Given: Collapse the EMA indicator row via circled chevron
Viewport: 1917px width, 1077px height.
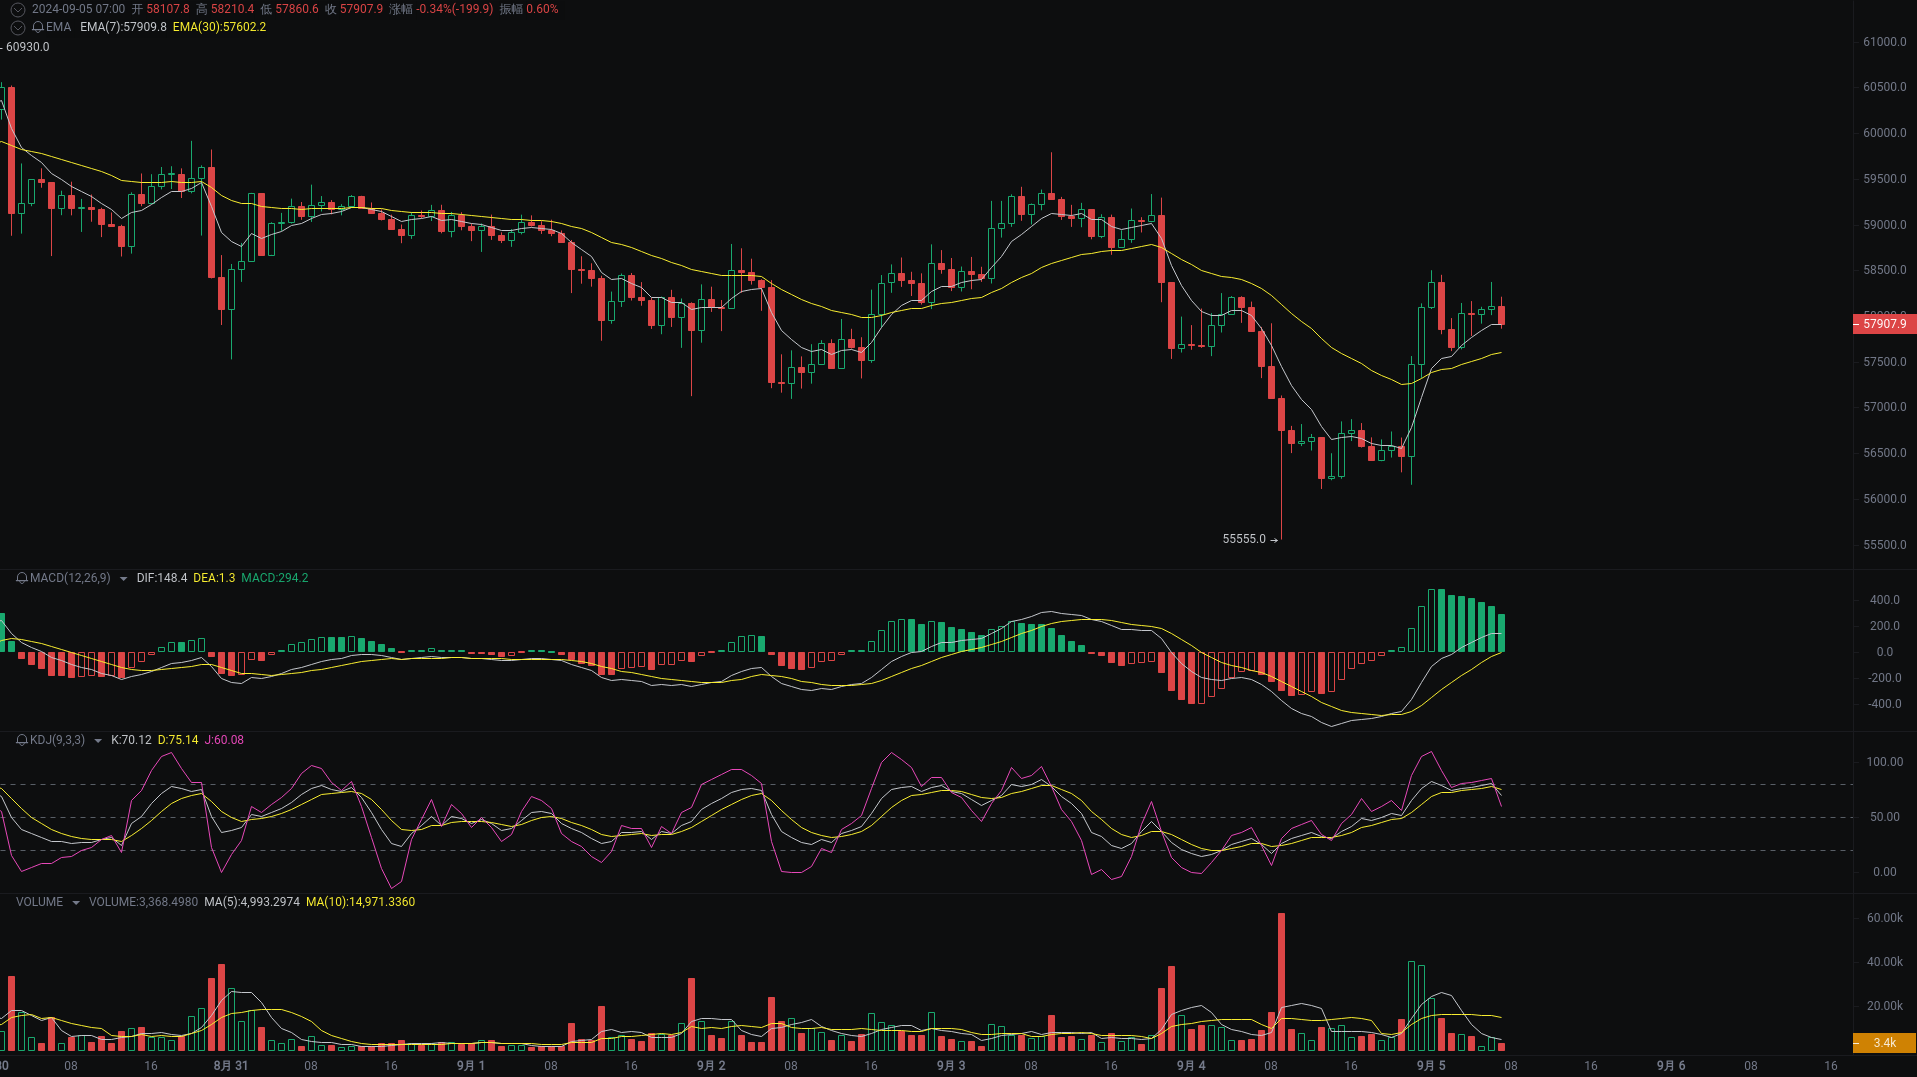Looking at the screenshot, I should (x=17, y=27).
